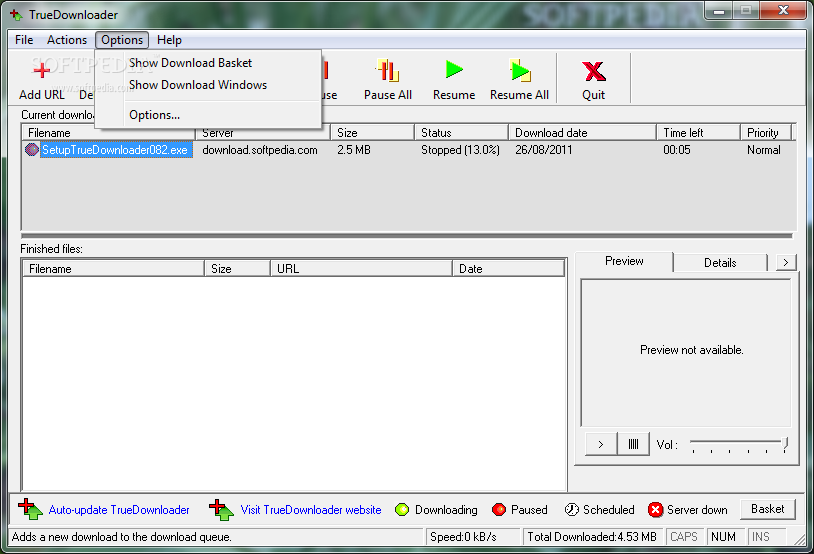Sort current downloads by Download date column
The height and width of the screenshot is (554, 814).
click(x=582, y=133)
